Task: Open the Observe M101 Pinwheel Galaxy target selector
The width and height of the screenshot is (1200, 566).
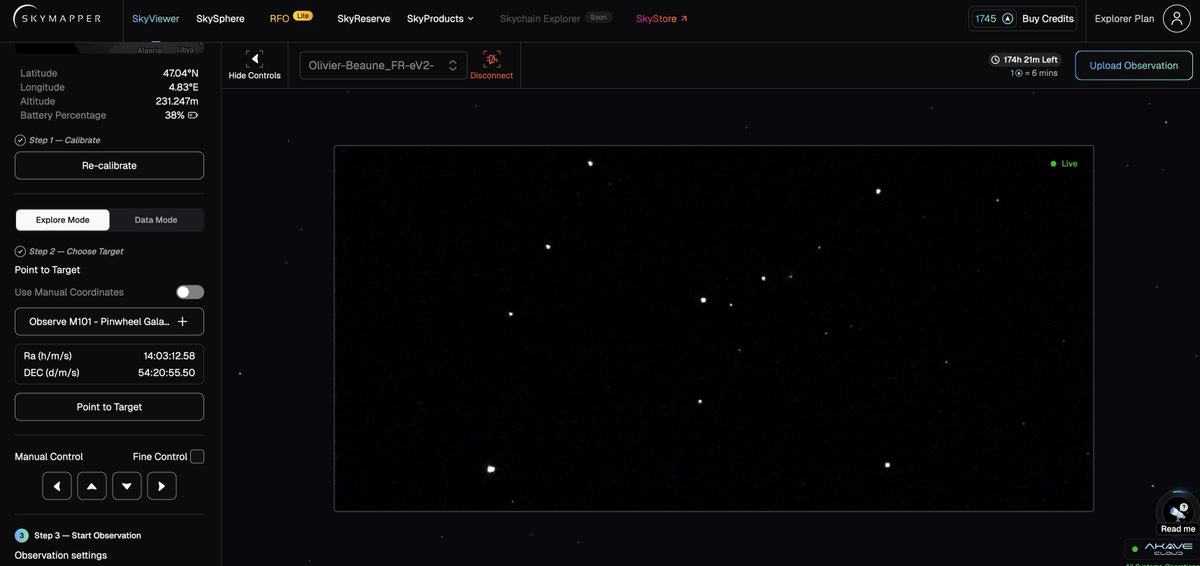Action: coord(109,321)
